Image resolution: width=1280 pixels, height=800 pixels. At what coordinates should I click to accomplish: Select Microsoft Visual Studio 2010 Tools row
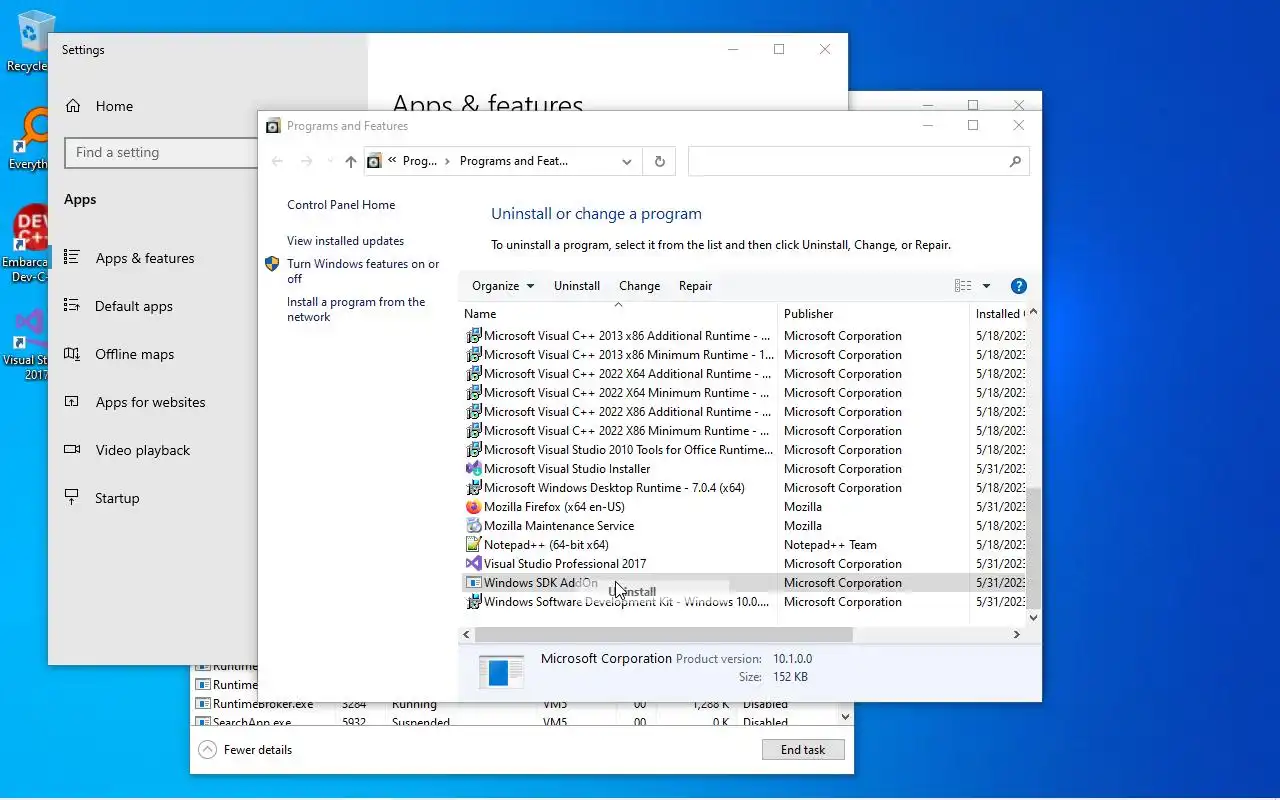point(742,450)
